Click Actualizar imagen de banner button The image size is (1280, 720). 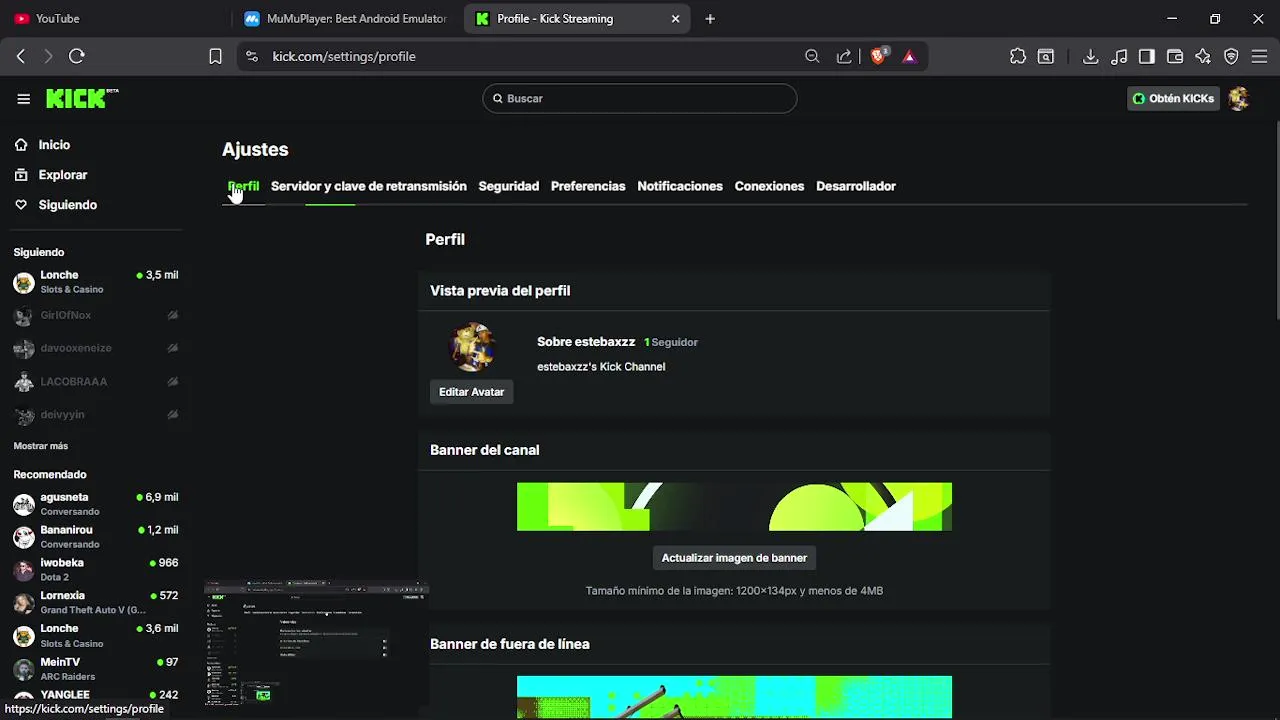[x=734, y=558]
